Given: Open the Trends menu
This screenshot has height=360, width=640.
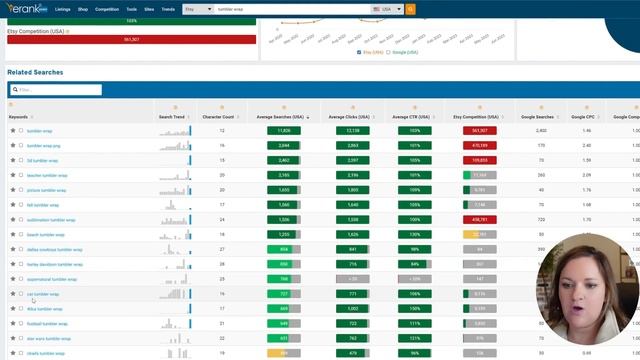Looking at the screenshot, I should (x=168, y=9).
